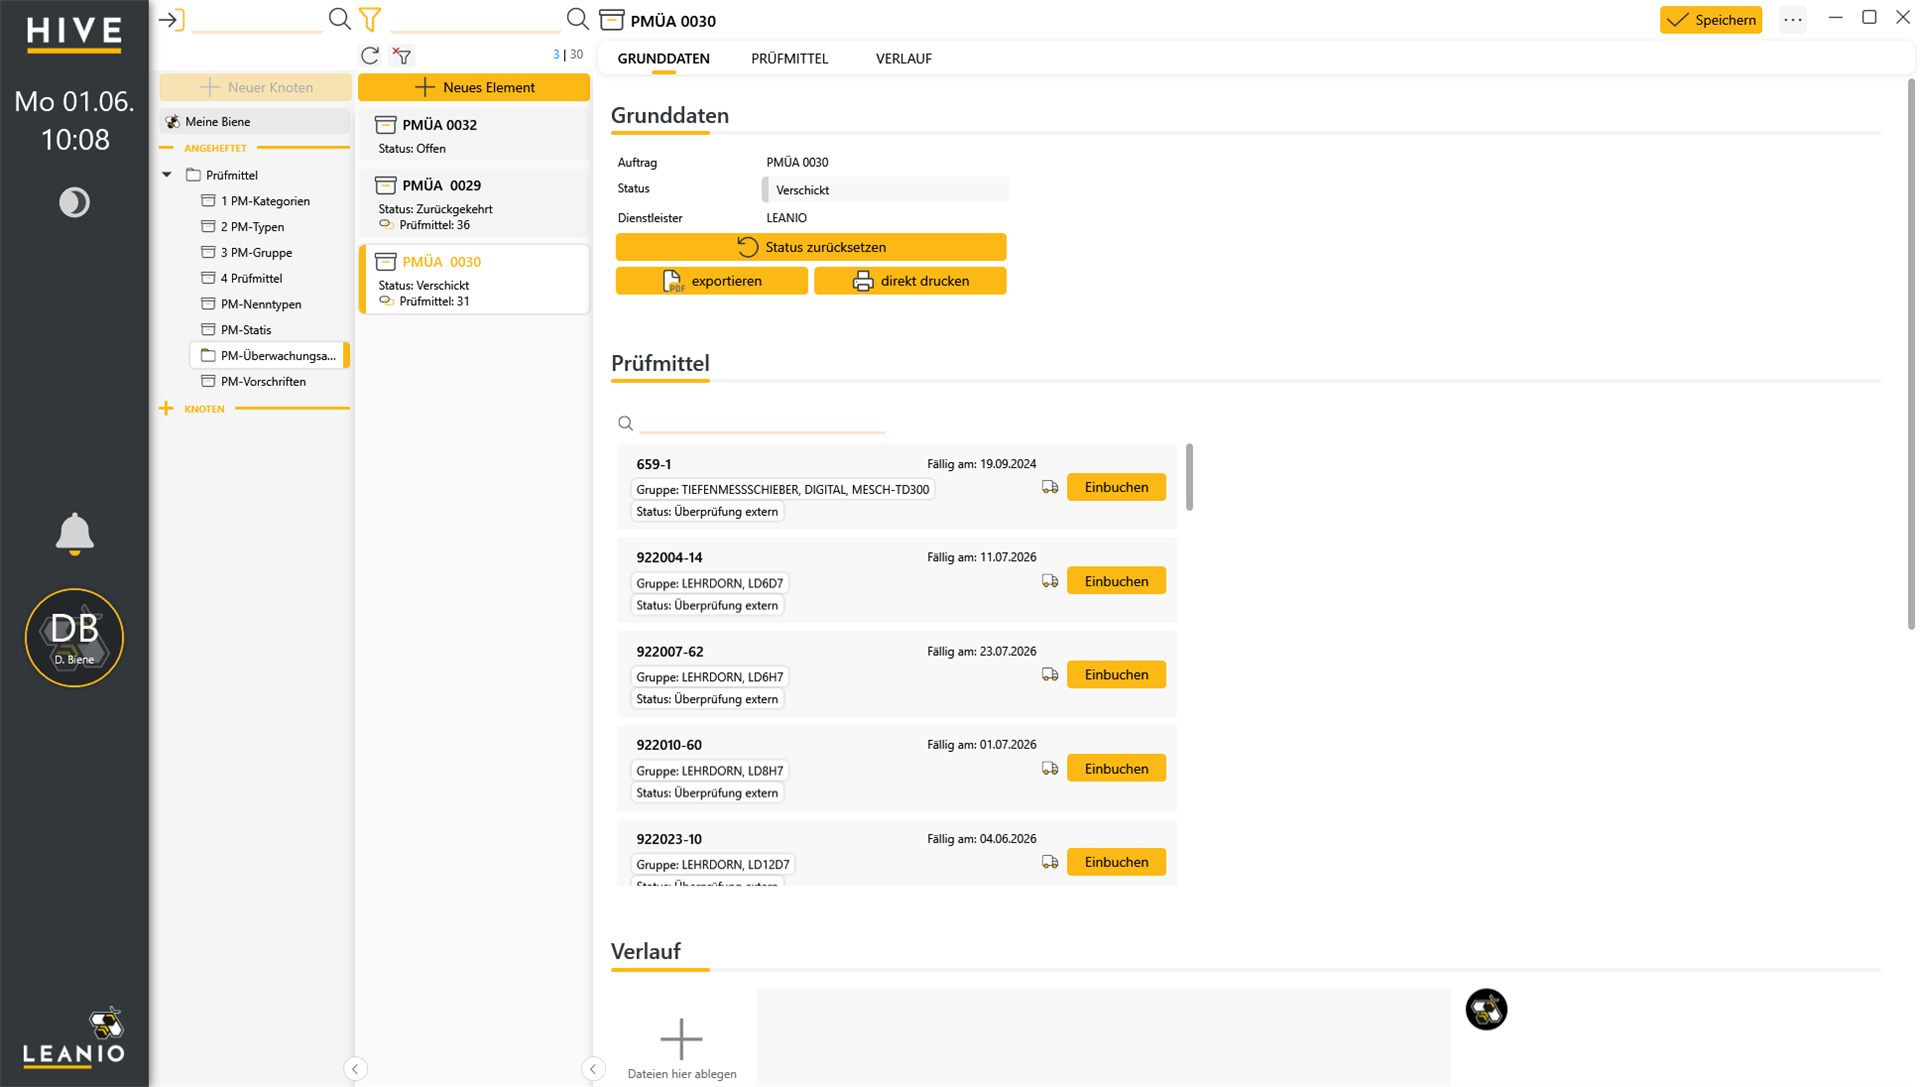Image resolution: width=1920 pixels, height=1087 pixels.
Task: Collapse the Prüfmittel tree folder
Action: pyautogui.click(x=167, y=175)
